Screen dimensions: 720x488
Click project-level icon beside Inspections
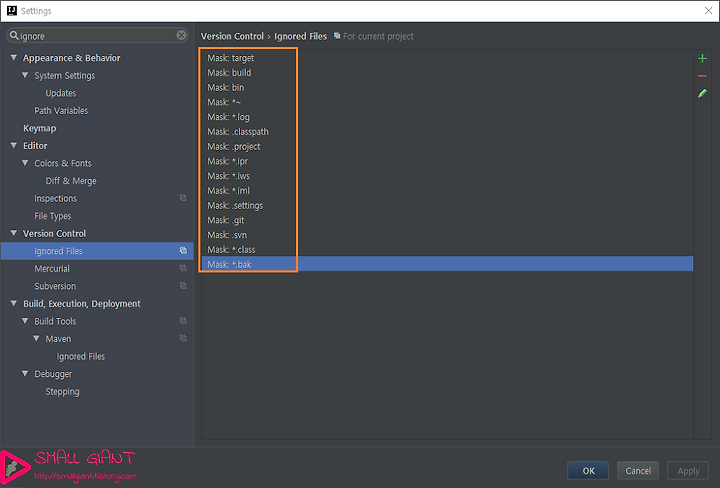[183, 198]
